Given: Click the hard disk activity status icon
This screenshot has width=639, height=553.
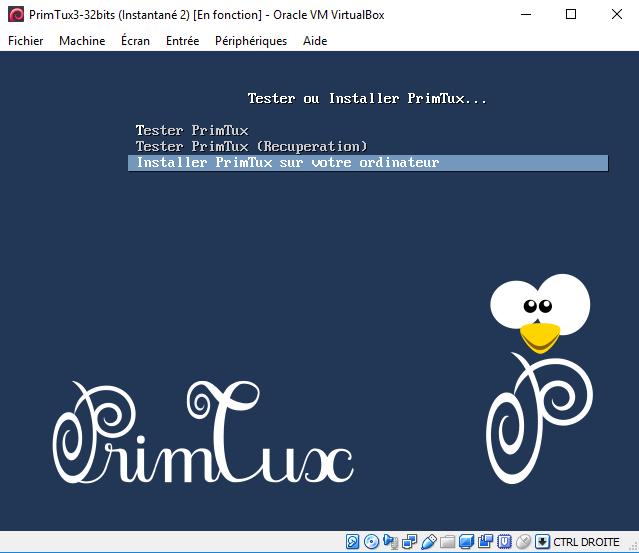Looking at the screenshot, I should click(353, 542).
